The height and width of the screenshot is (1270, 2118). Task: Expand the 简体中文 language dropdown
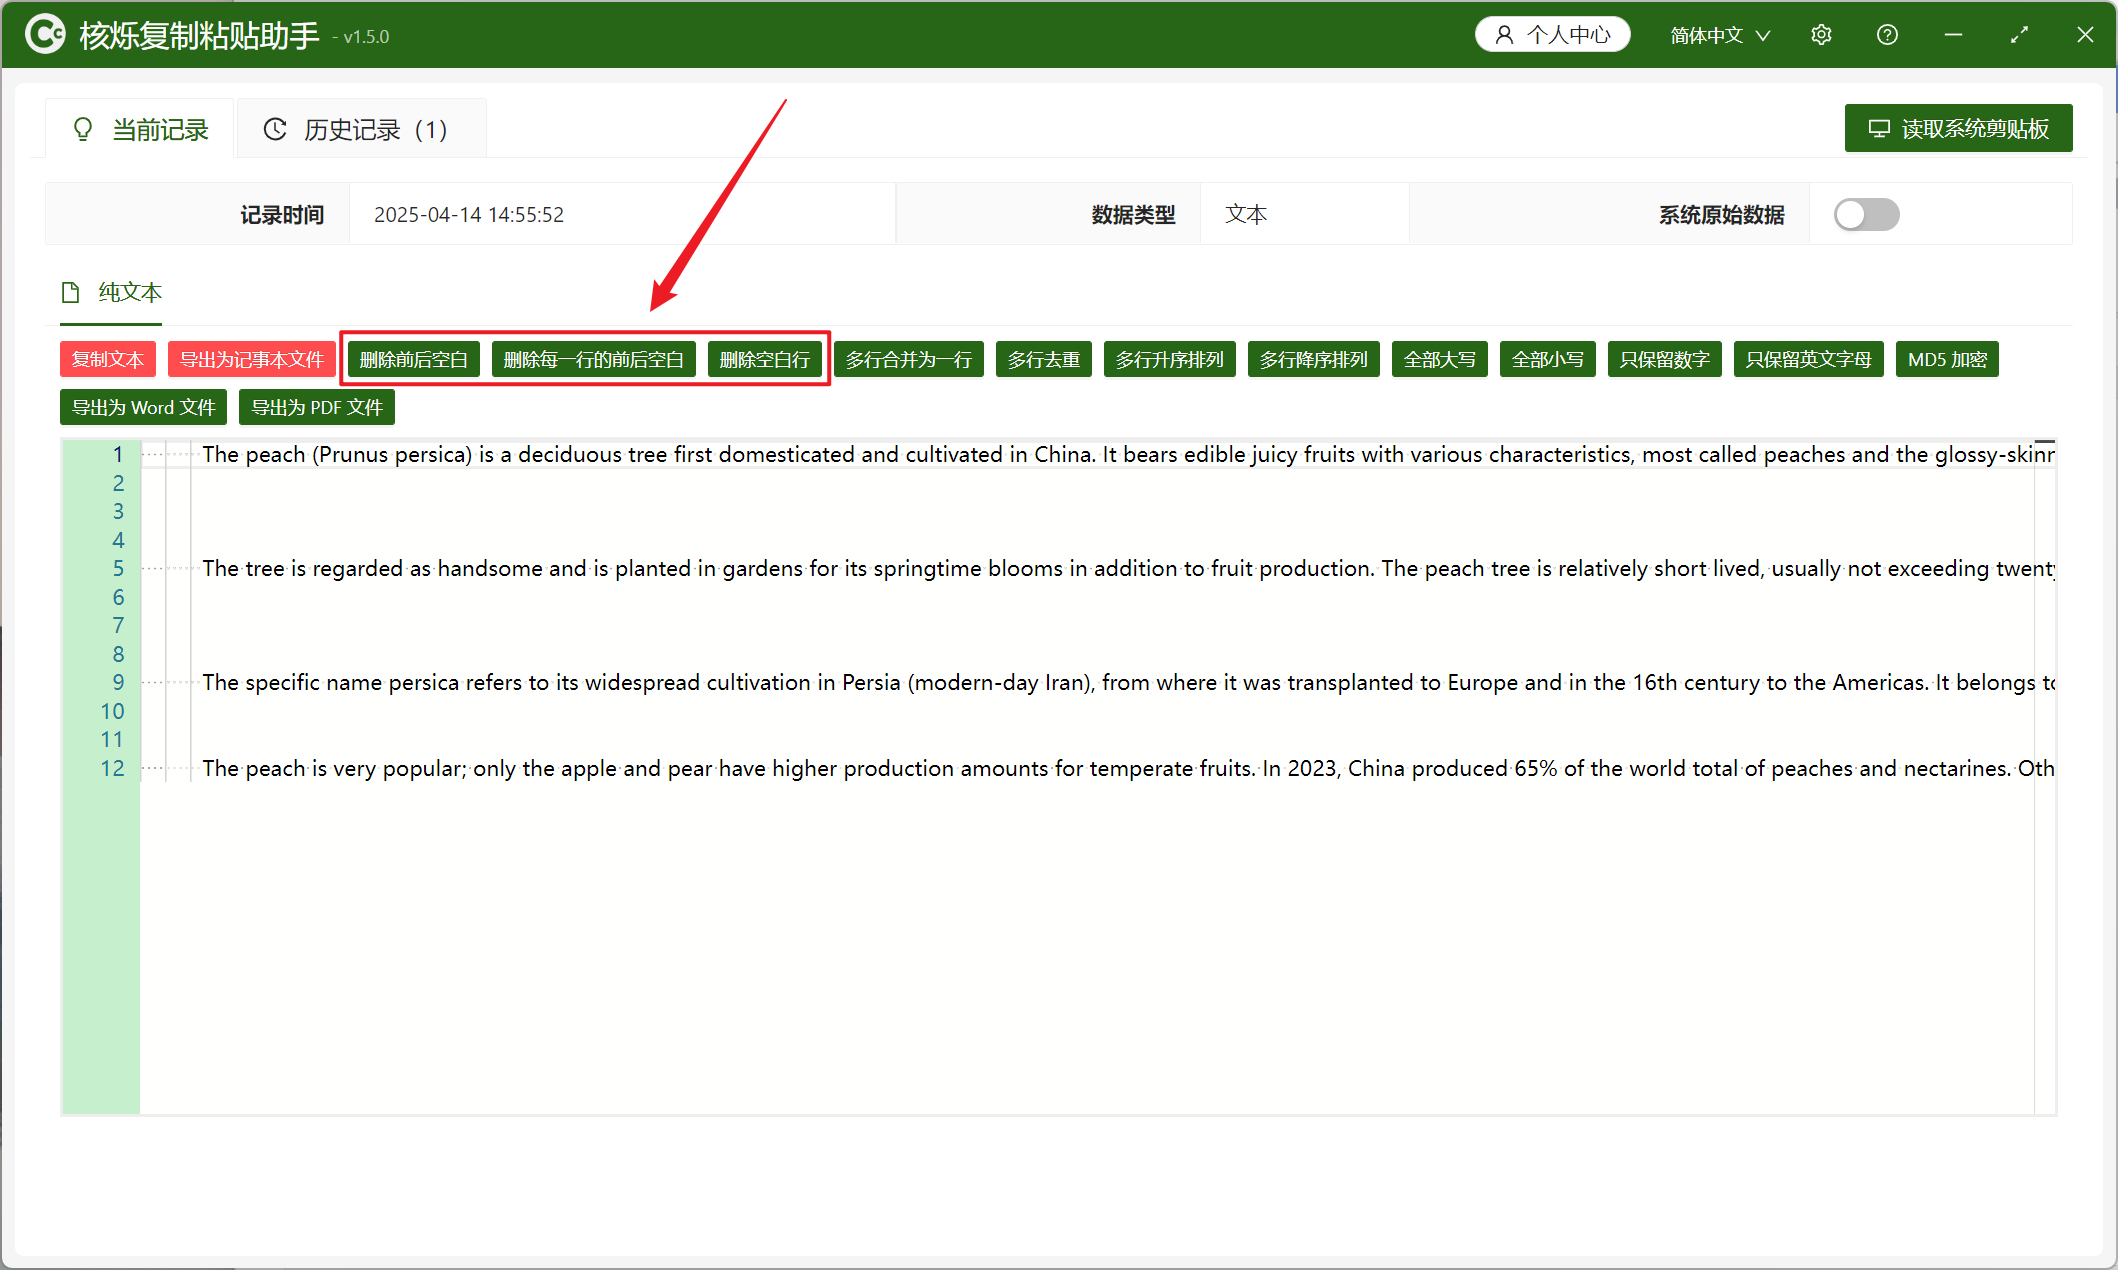[1721, 35]
